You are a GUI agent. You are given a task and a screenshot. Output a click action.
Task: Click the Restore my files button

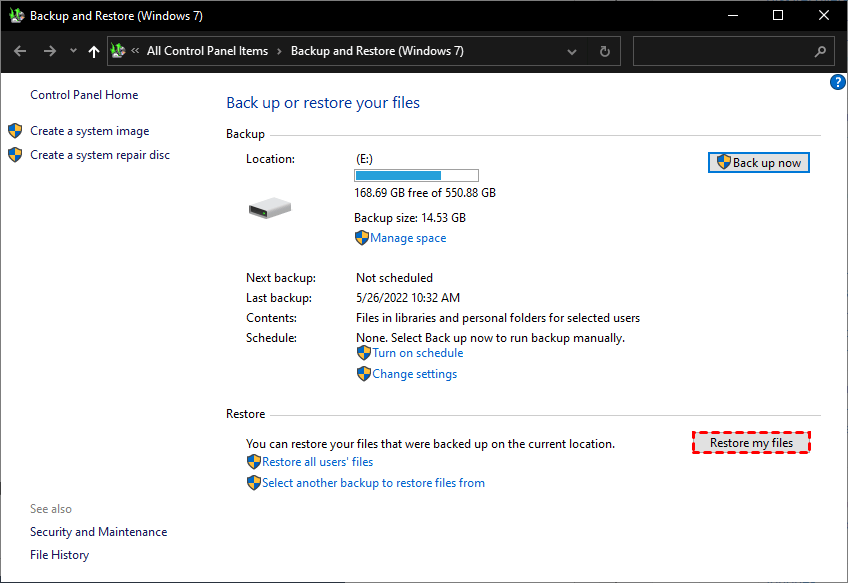click(751, 443)
